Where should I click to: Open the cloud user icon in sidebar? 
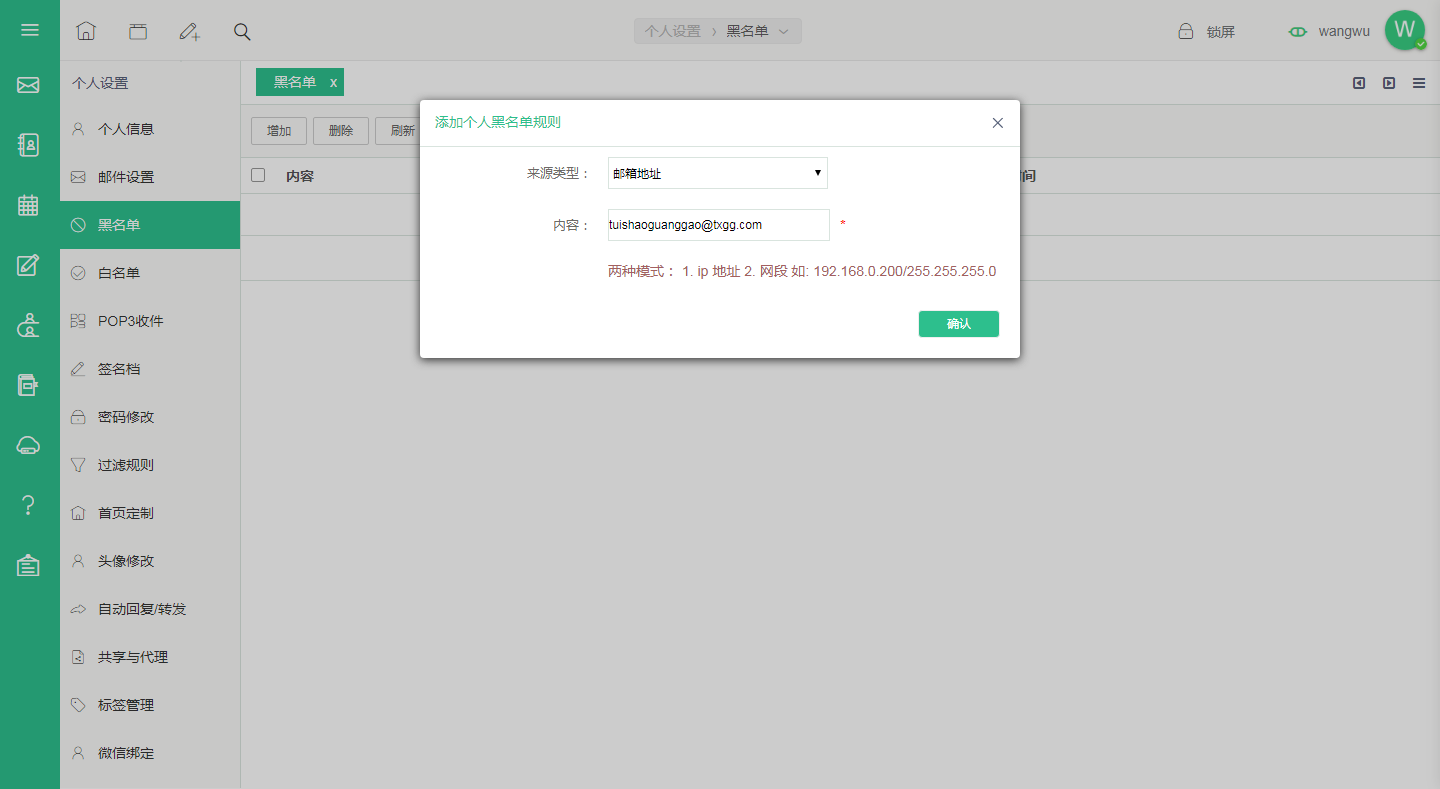point(29,325)
